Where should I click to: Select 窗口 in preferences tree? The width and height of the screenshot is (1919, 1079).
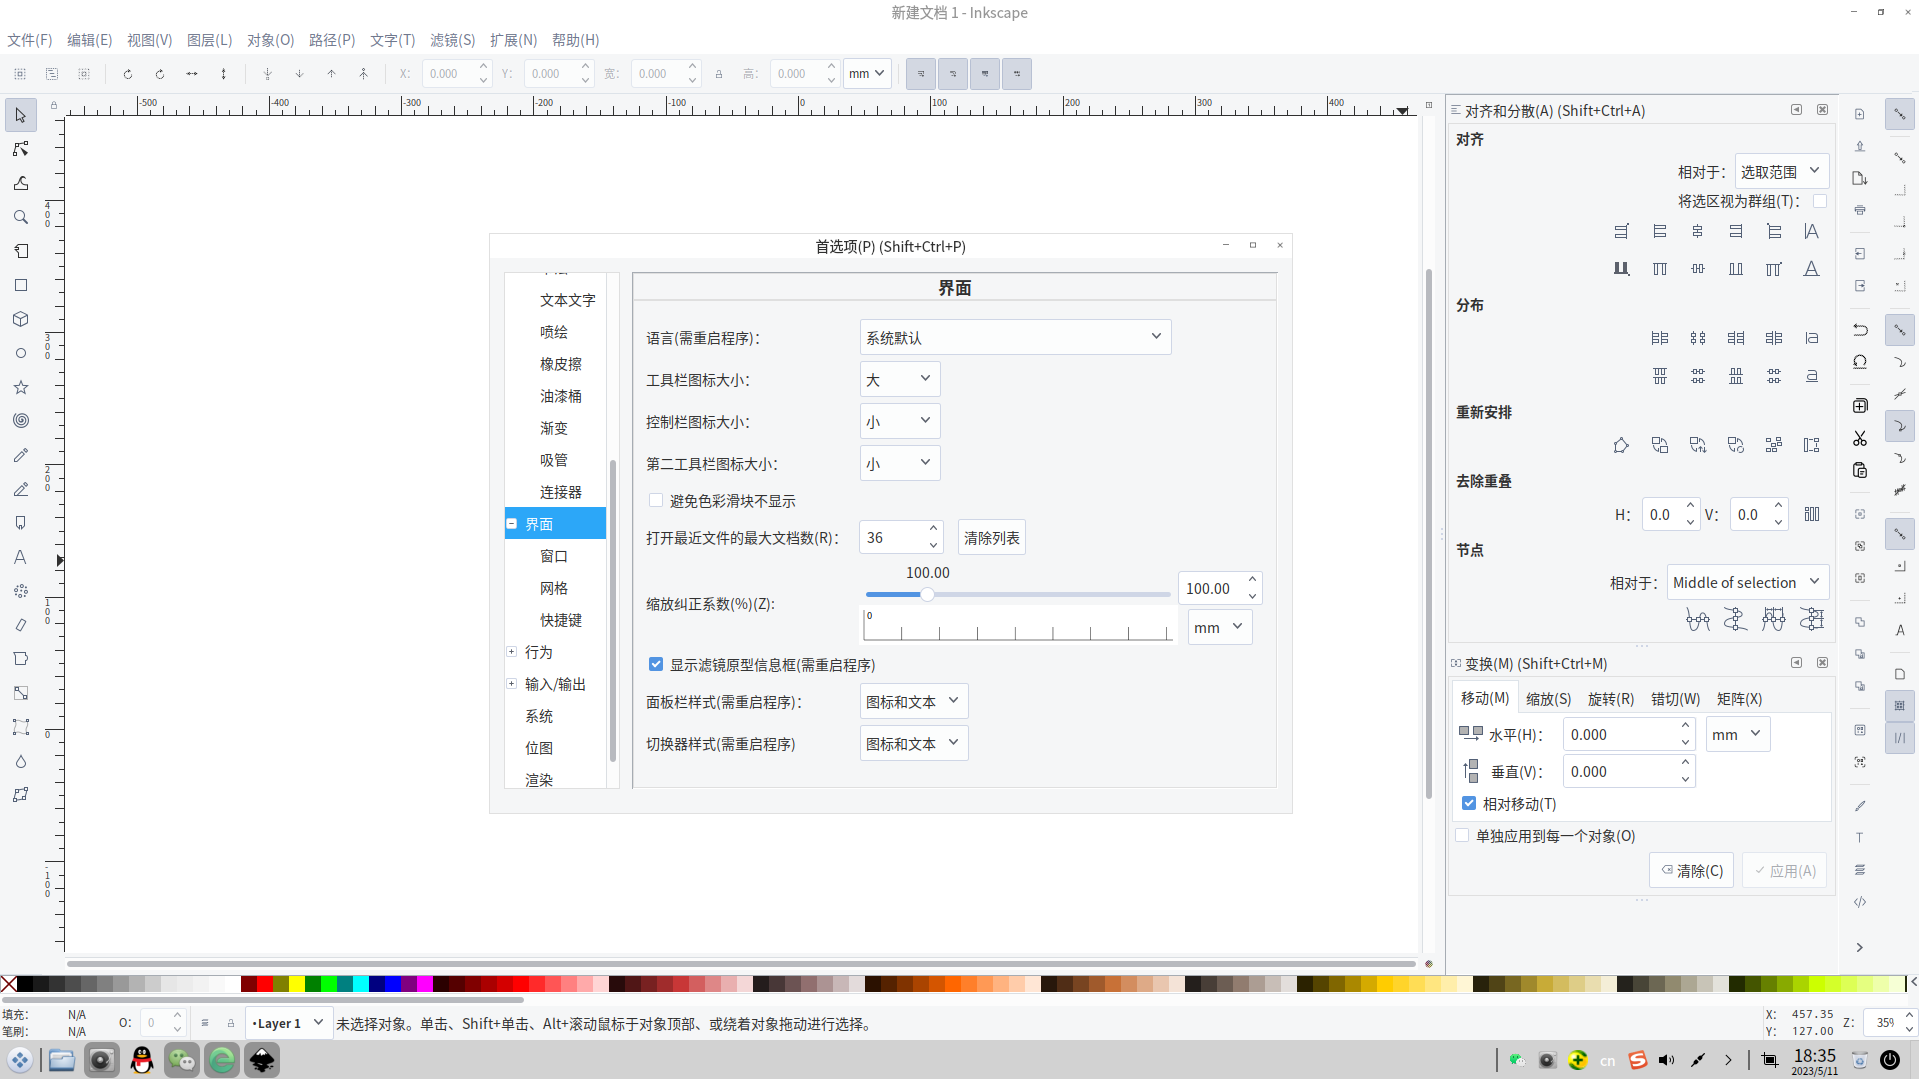(x=554, y=556)
